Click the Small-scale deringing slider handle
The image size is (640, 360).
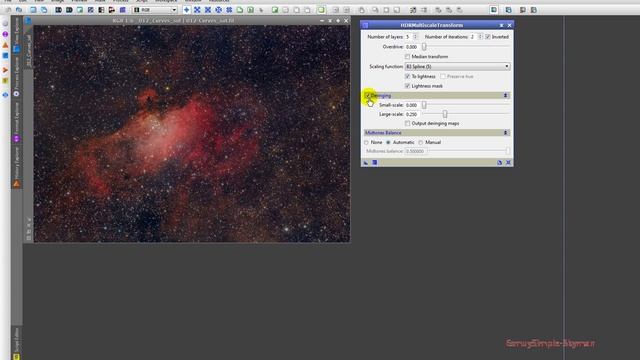424,105
